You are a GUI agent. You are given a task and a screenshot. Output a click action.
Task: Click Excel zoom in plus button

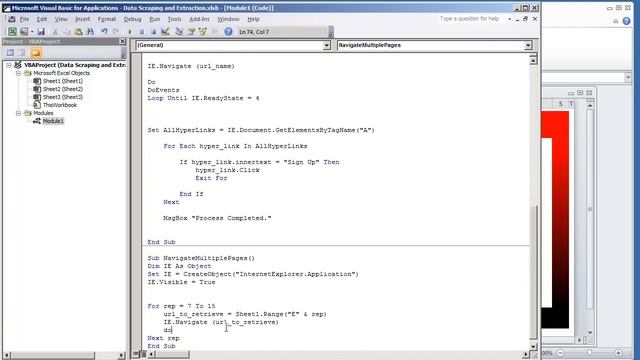coord(618,353)
